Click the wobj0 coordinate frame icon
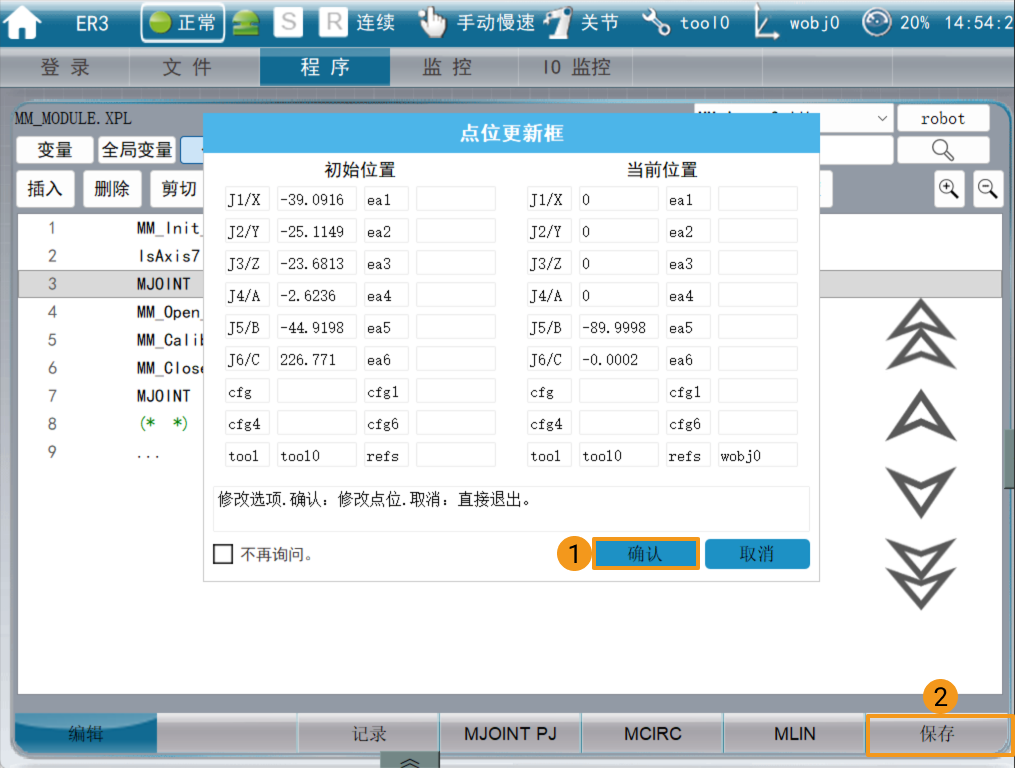Screen dimensions: 1015x768 pos(767,22)
